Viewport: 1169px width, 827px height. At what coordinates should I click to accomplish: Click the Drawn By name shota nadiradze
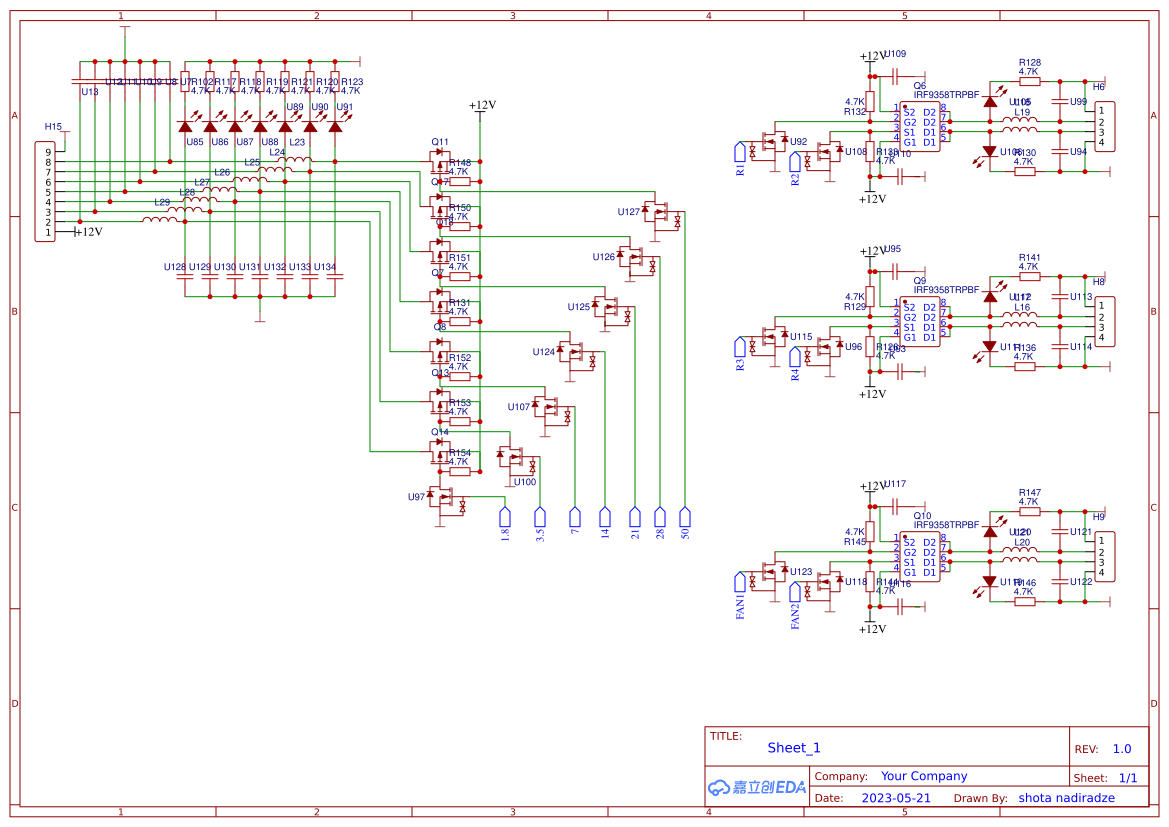click(x=1065, y=797)
